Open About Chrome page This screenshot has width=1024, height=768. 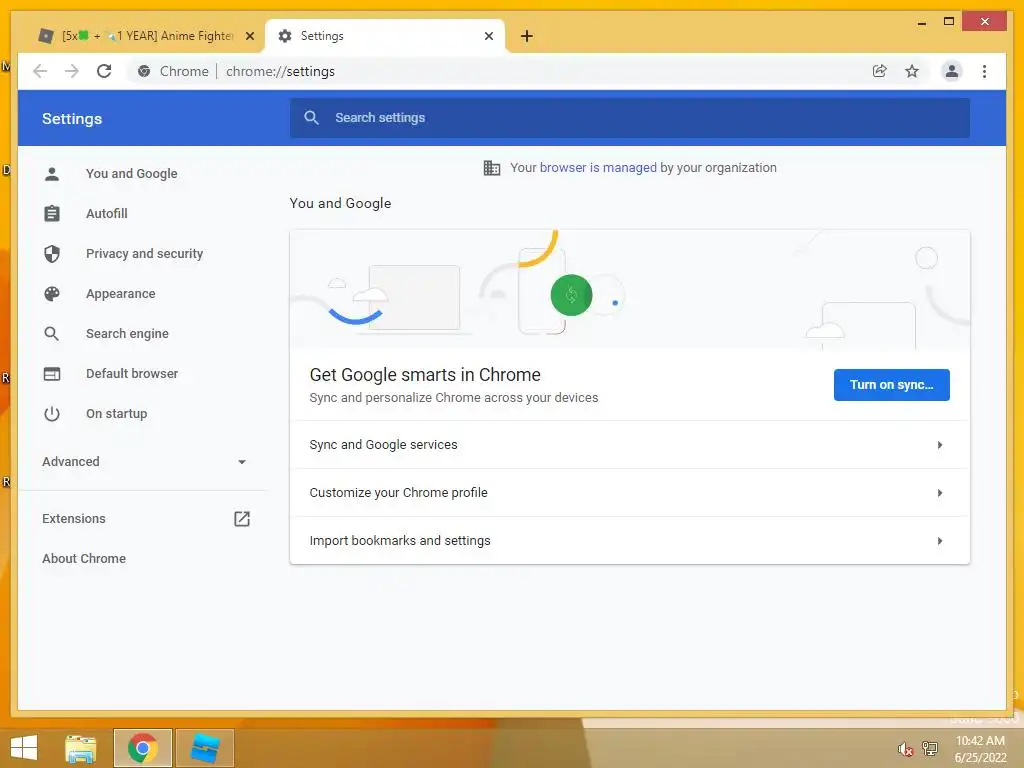(84, 558)
